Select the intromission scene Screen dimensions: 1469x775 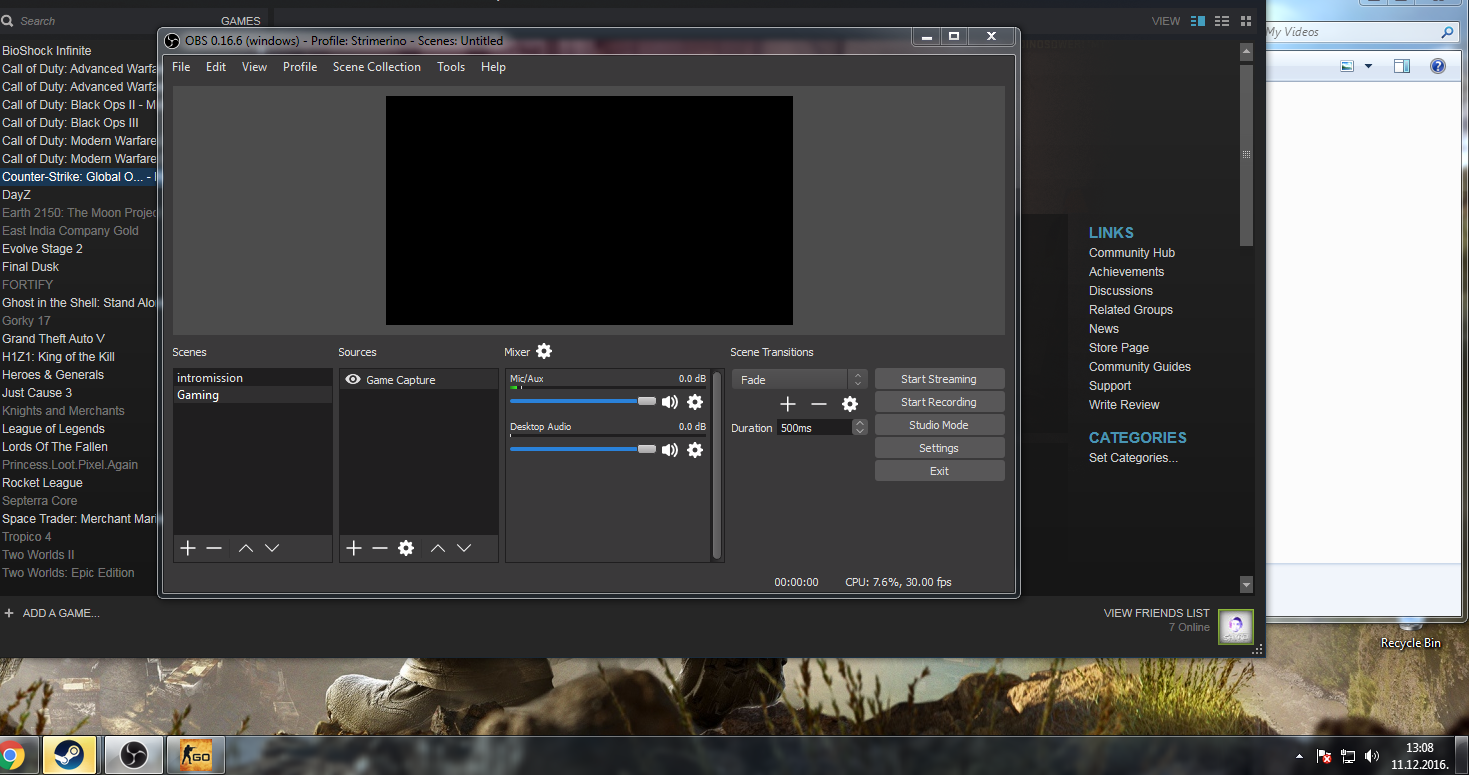tap(253, 378)
